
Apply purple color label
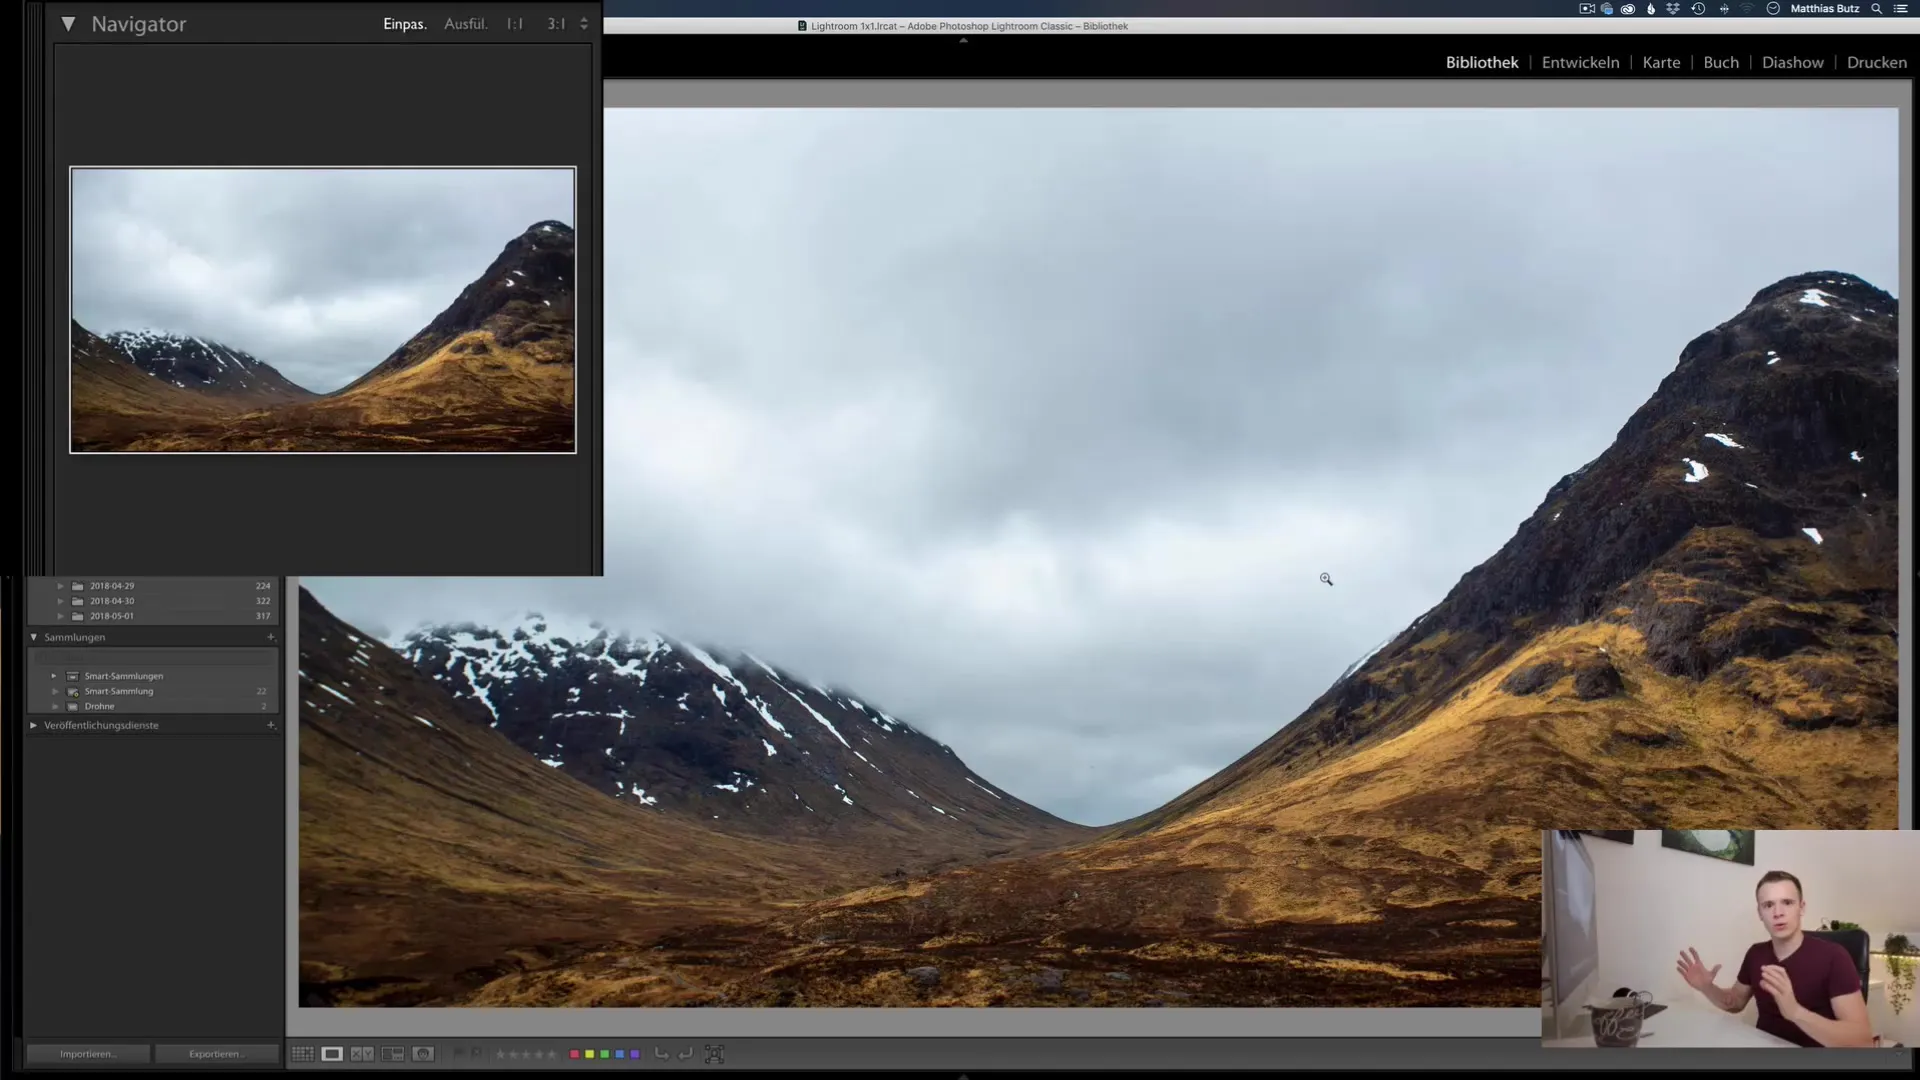[635, 1054]
